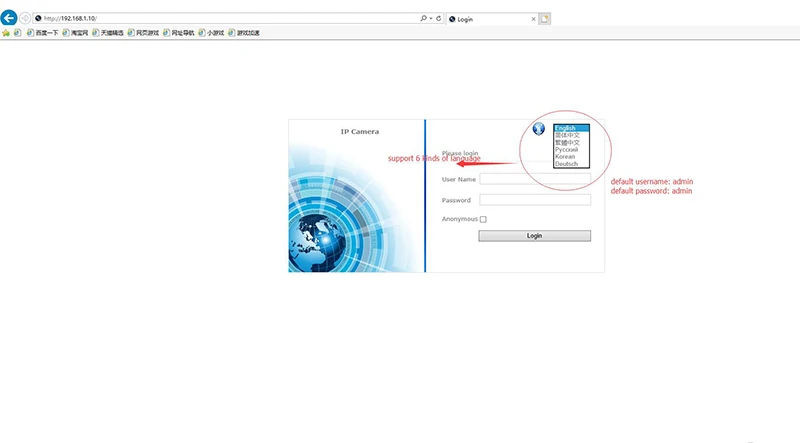Choose Русский in the language list

point(571,150)
